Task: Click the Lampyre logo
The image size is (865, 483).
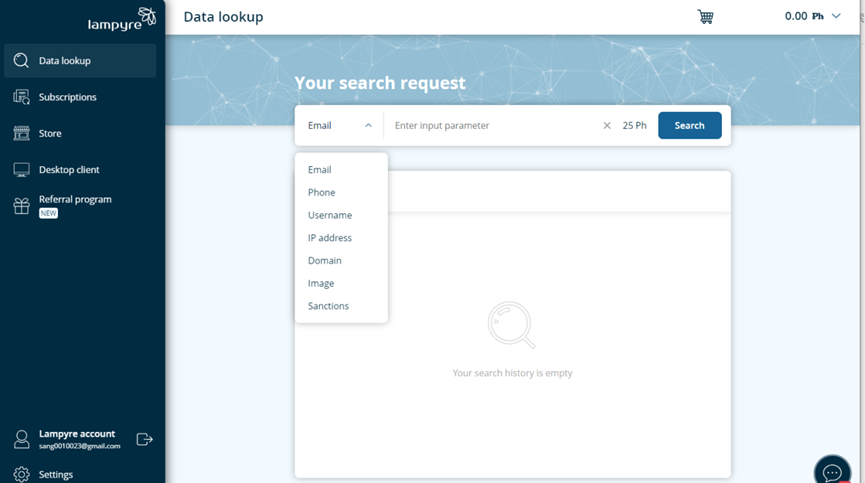Action: (122, 19)
